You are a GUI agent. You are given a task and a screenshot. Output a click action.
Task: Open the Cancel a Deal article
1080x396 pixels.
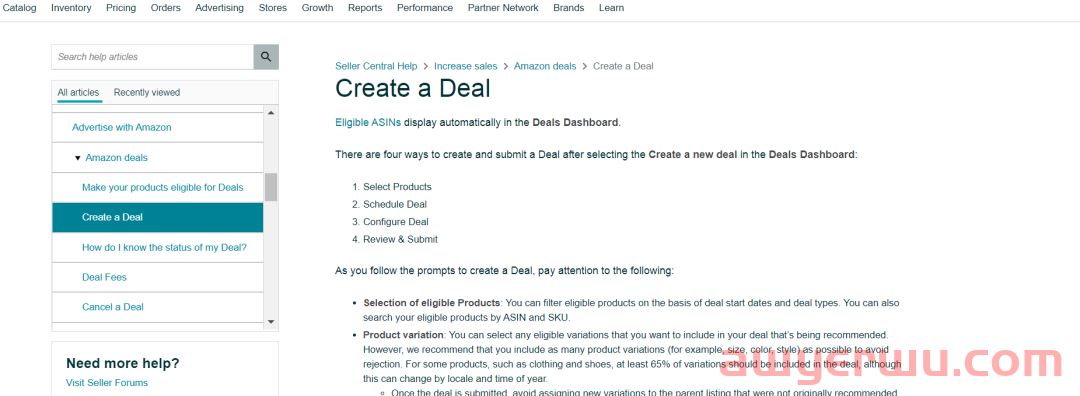113,307
